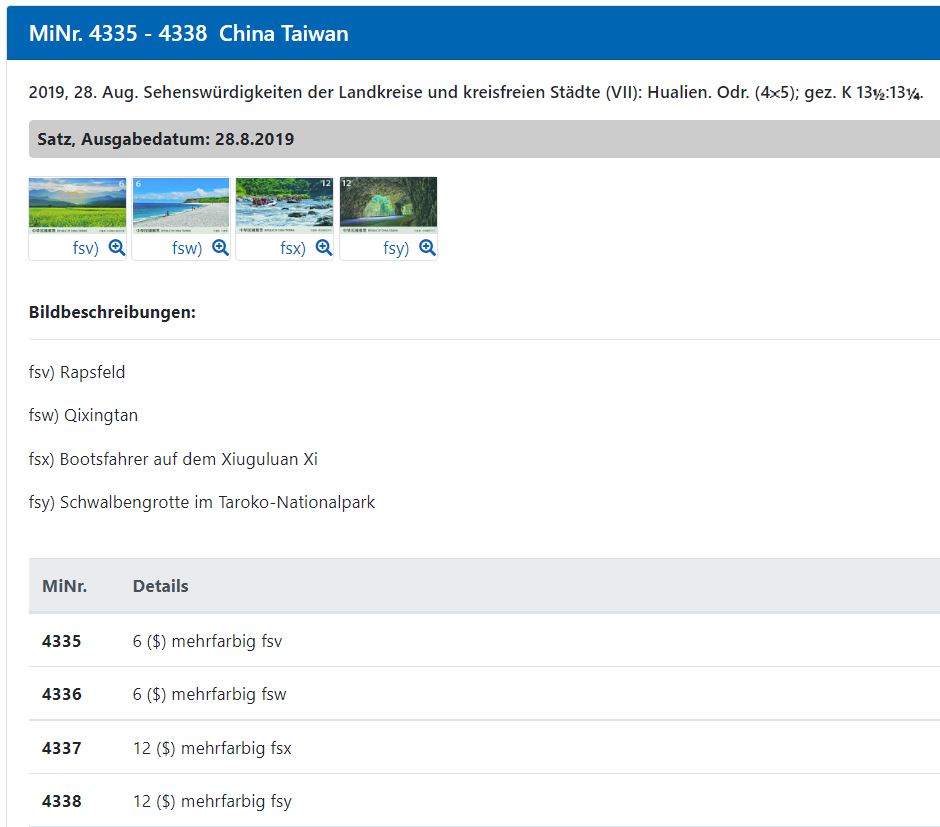Select the fsy) link below the fourth stamp
Screen dimensions: 940x827
(x=396, y=248)
